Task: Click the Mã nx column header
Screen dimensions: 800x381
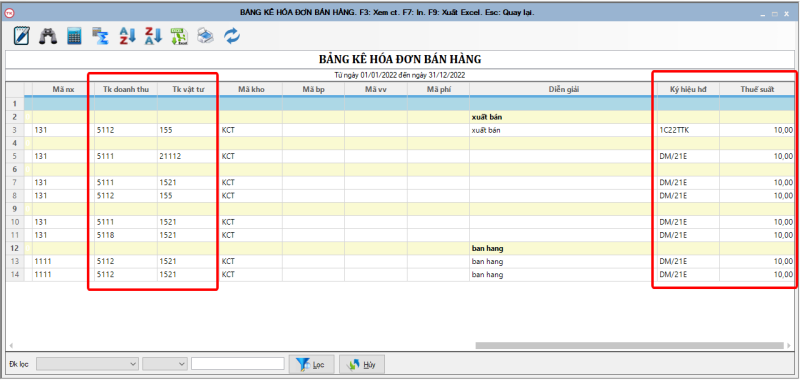Action: pyautogui.click(x=63, y=89)
